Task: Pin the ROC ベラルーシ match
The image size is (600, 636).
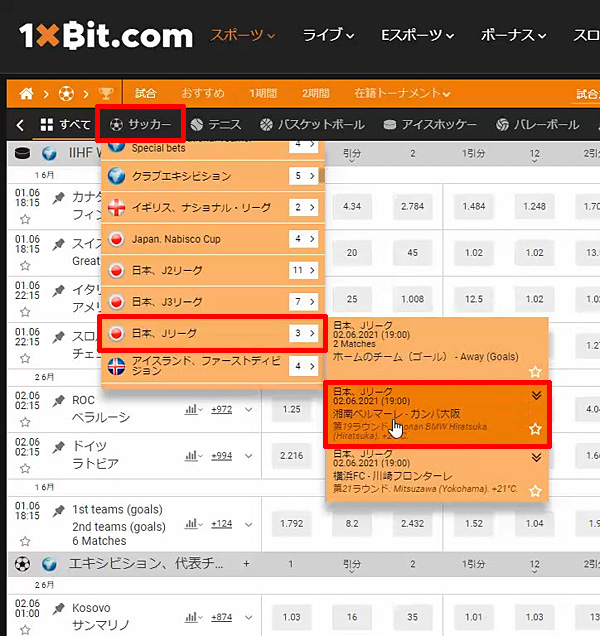Action: 58,401
